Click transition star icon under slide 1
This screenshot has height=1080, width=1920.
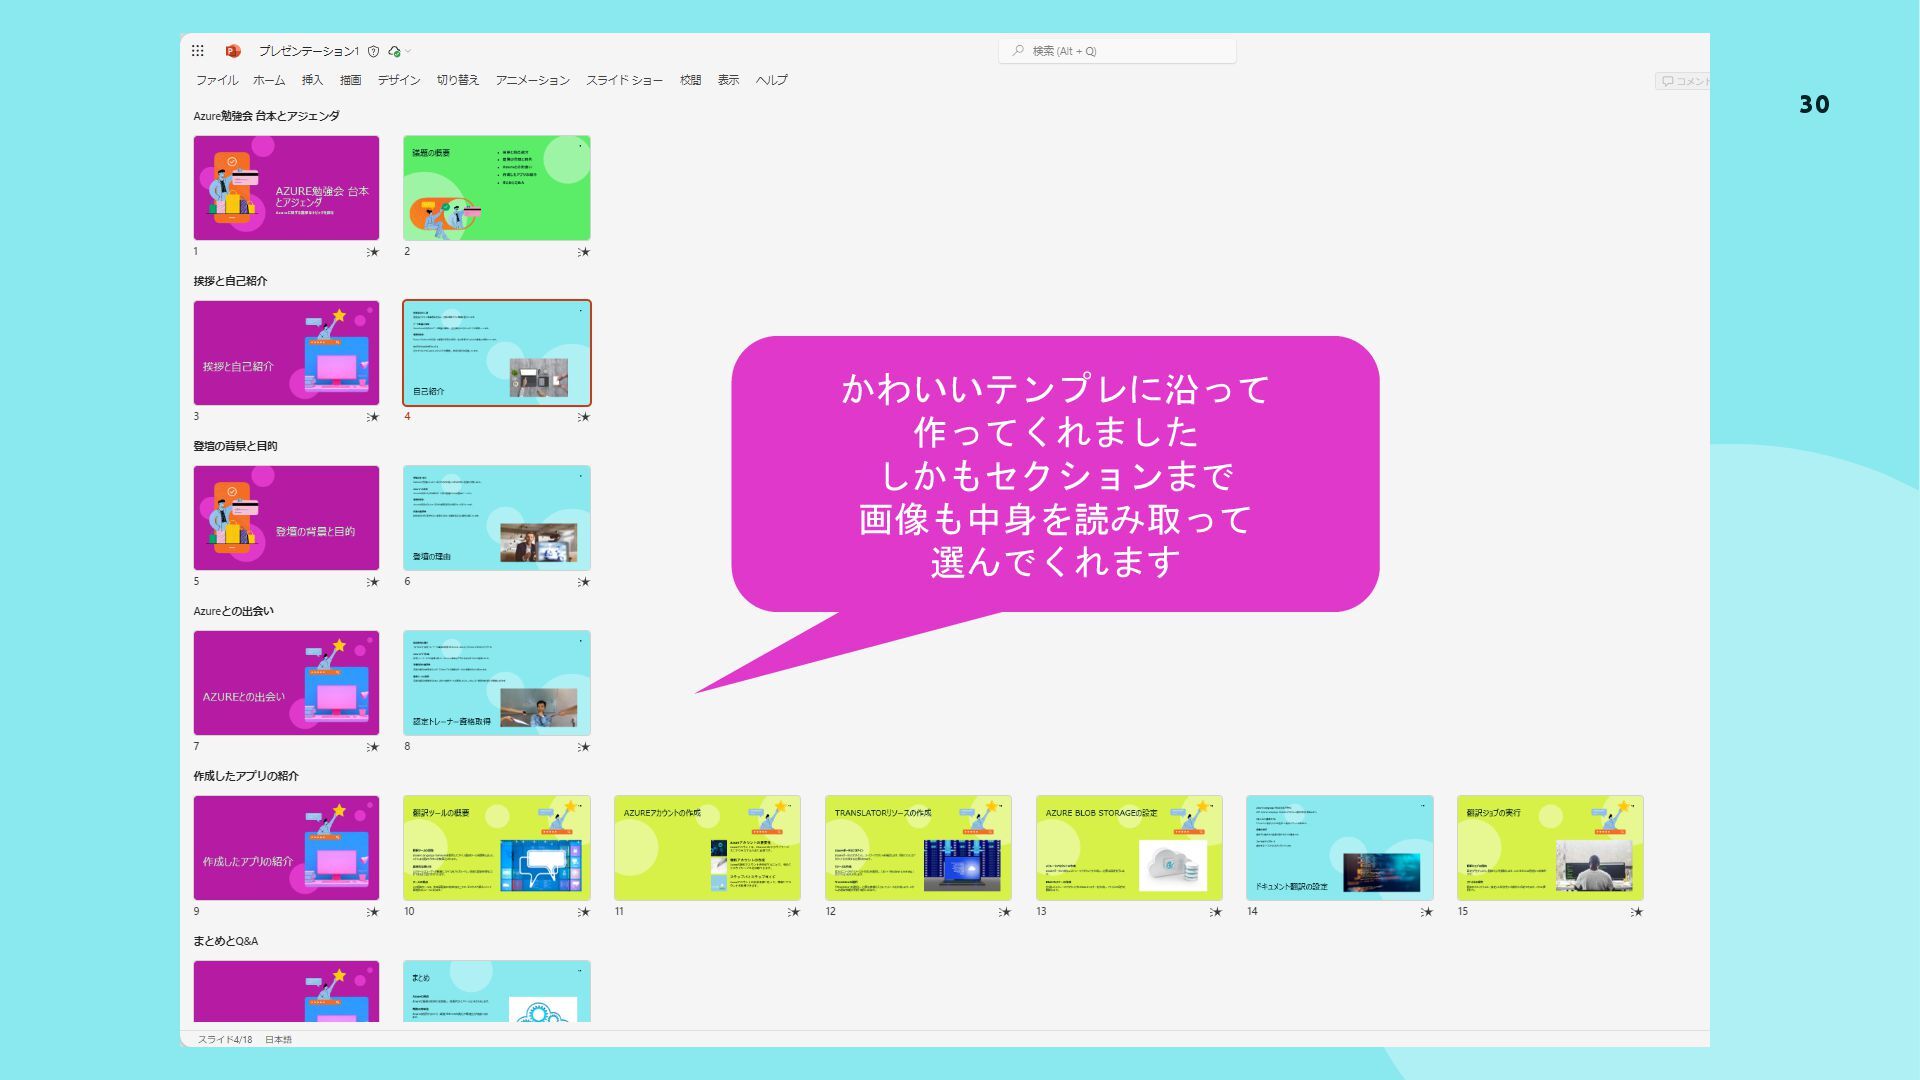coord(373,252)
